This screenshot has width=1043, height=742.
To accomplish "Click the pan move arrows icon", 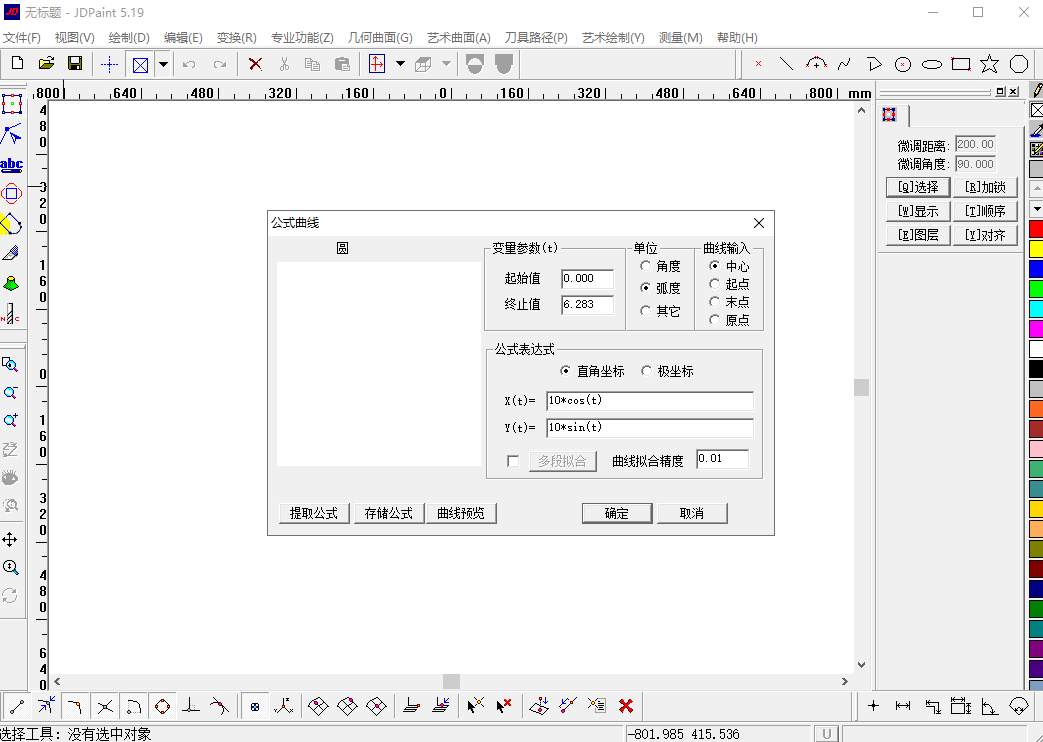I will point(10,539).
